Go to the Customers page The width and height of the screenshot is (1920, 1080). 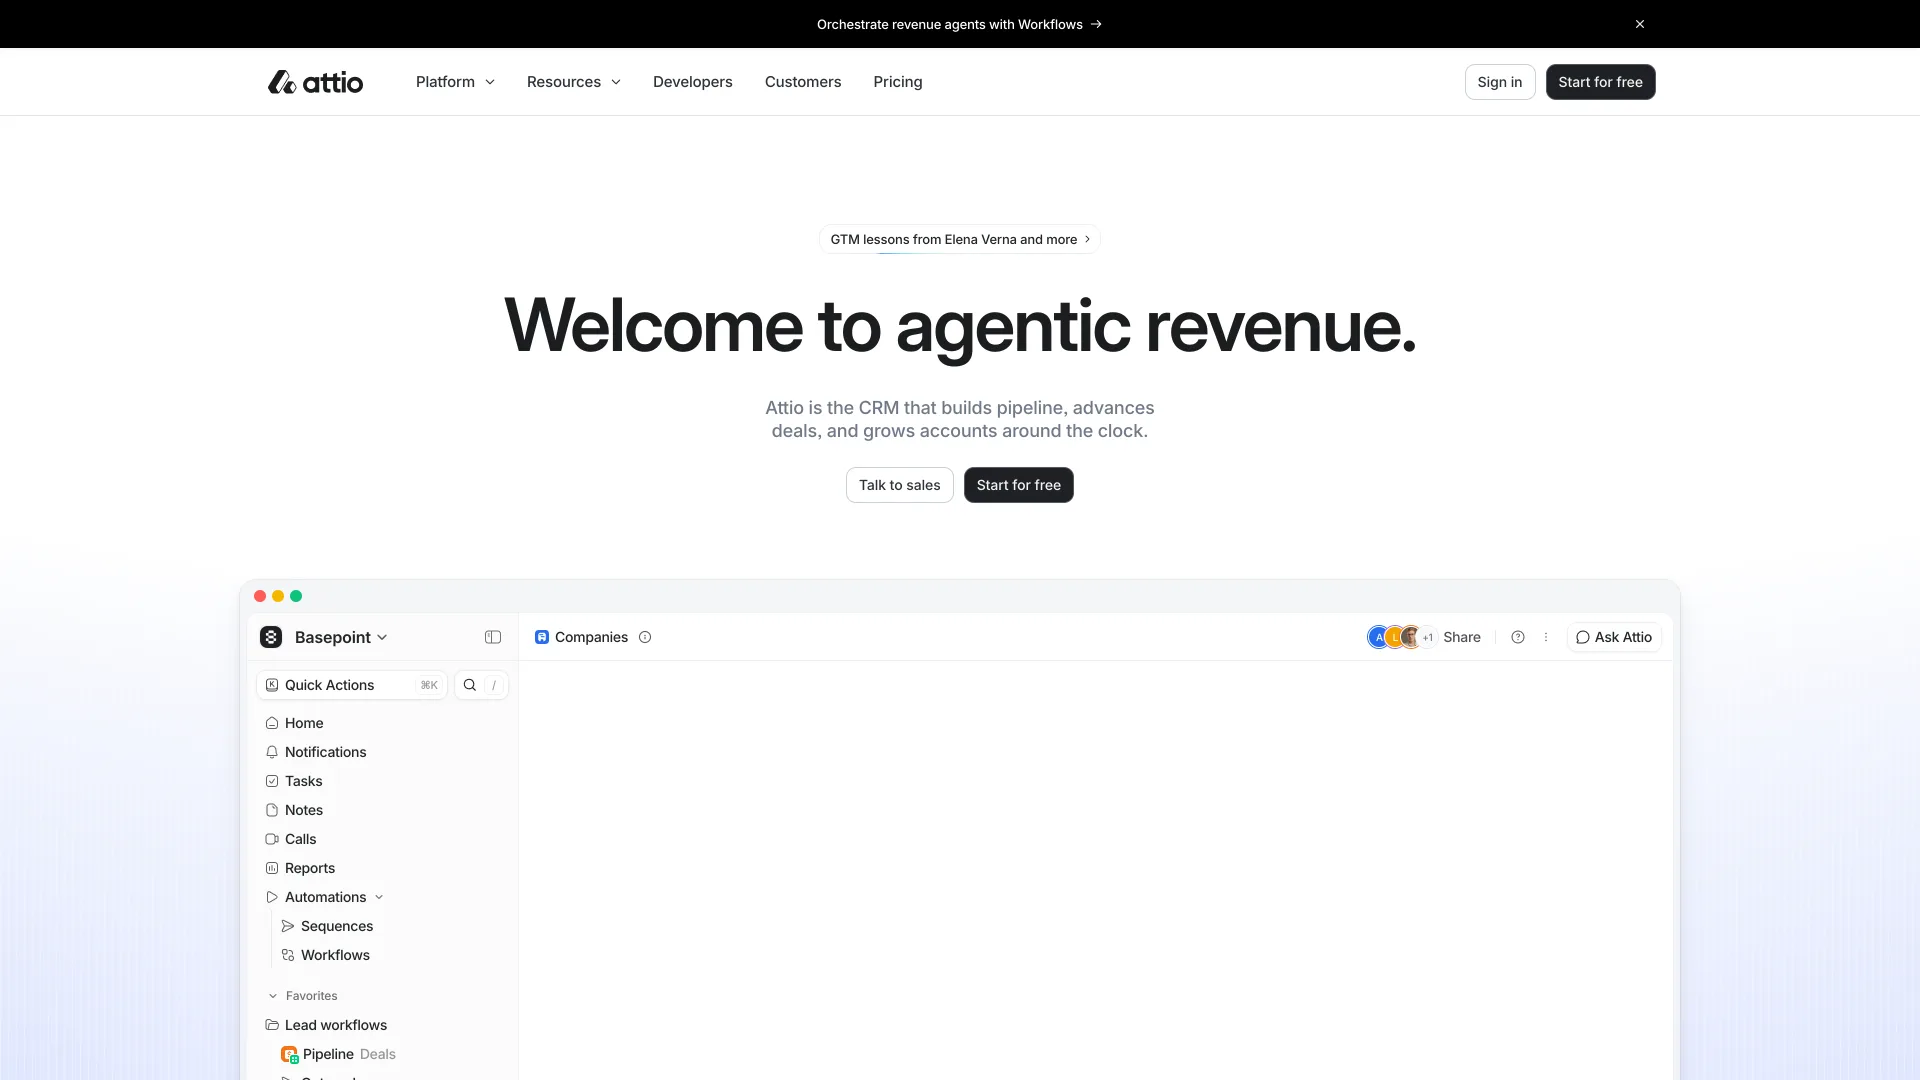pos(803,82)
